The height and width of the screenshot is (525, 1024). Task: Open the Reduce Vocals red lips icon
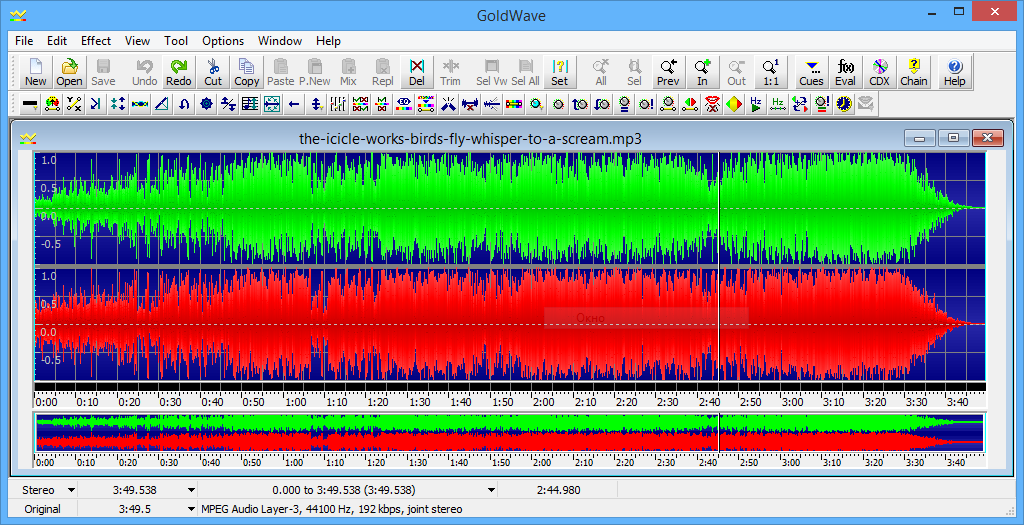point(712,104)
